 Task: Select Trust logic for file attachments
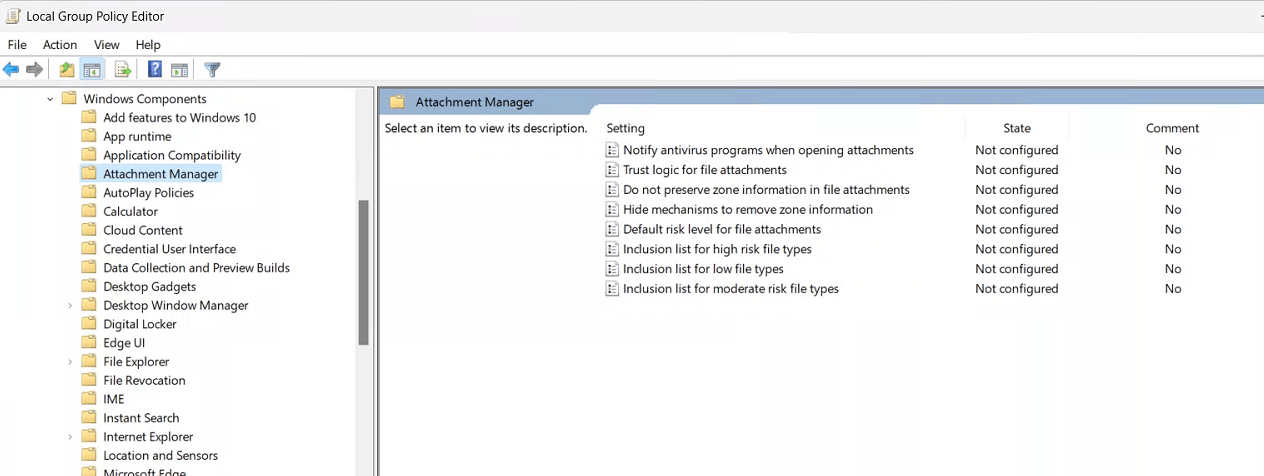tap(705, 170)
